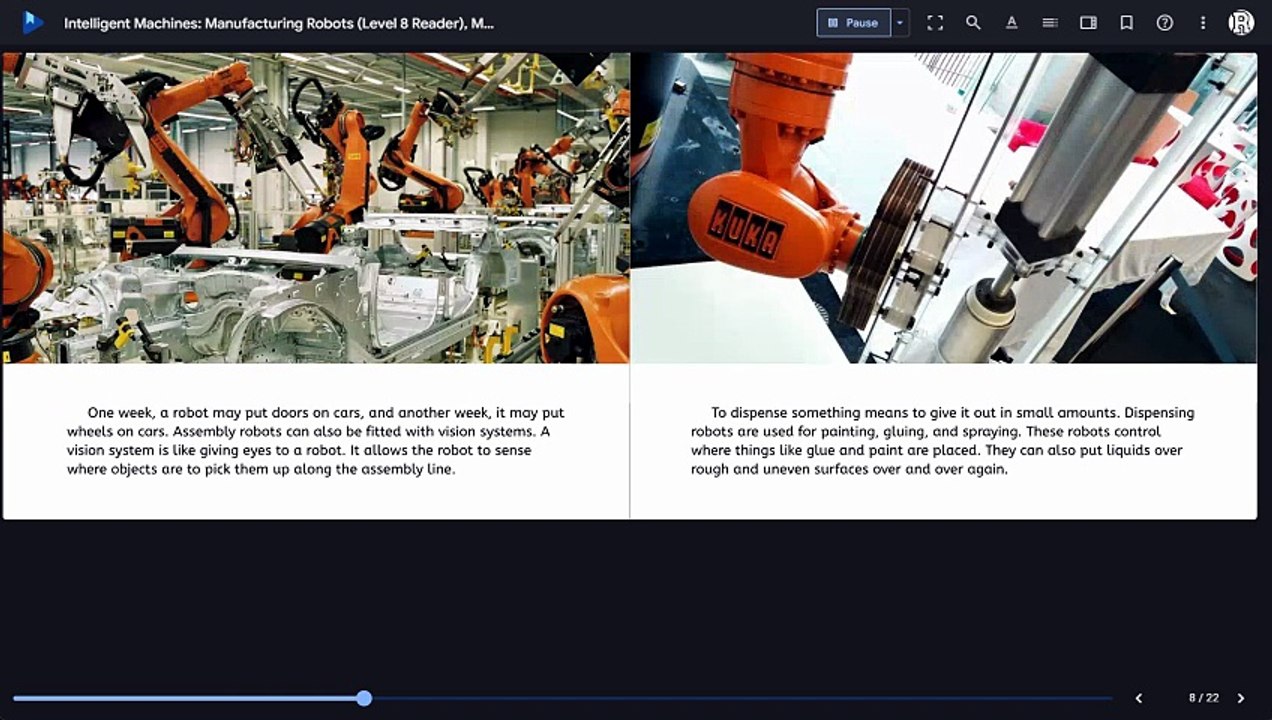Click the car assembly robots photo
Screen dimensions: 1272x720
[316, 208]
